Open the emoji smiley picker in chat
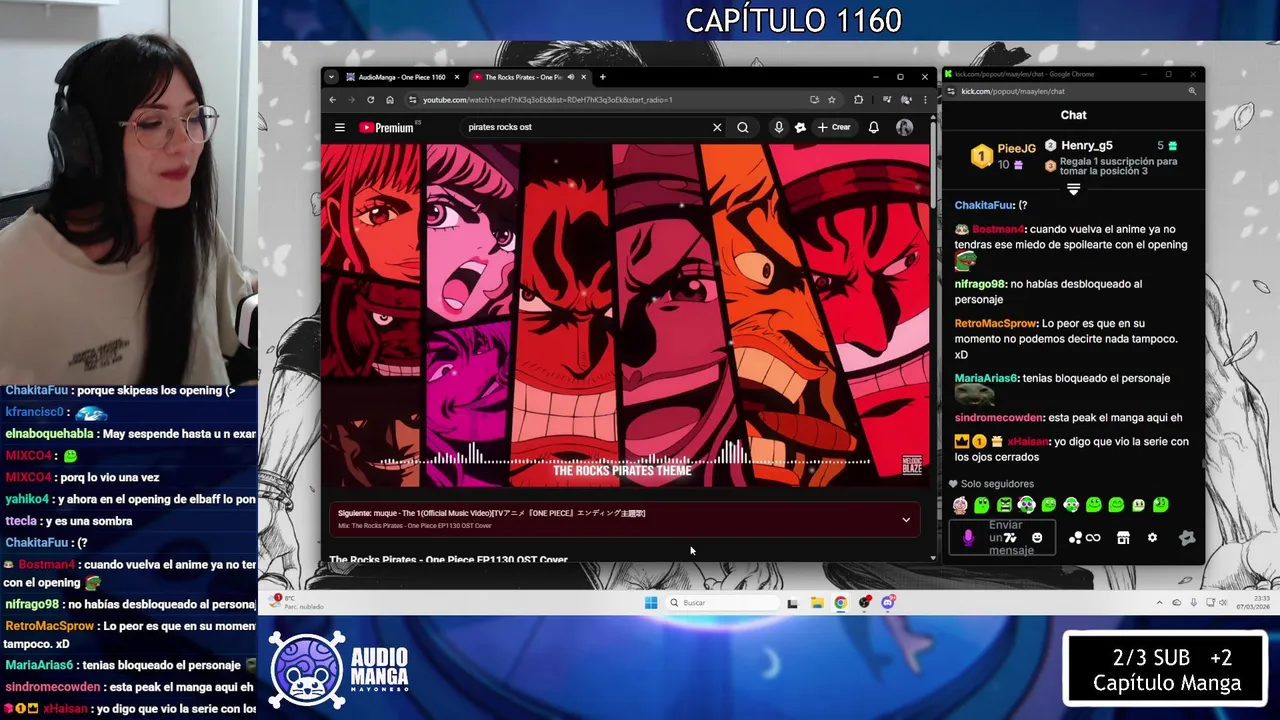The image size is (1280, 720). (x=1037, y=538)
